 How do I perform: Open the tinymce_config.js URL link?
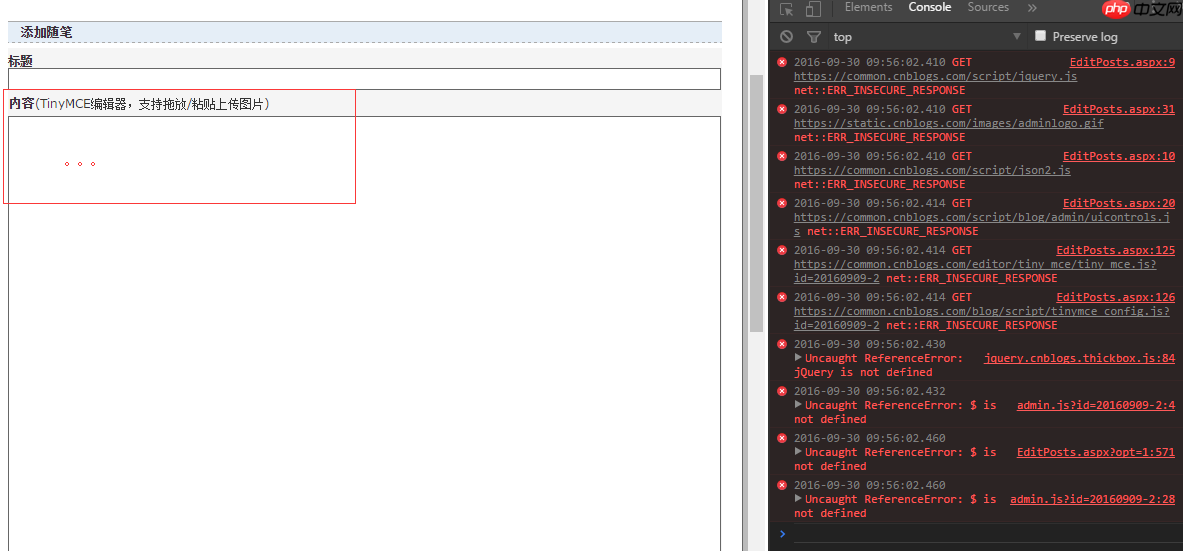point(982,311)
